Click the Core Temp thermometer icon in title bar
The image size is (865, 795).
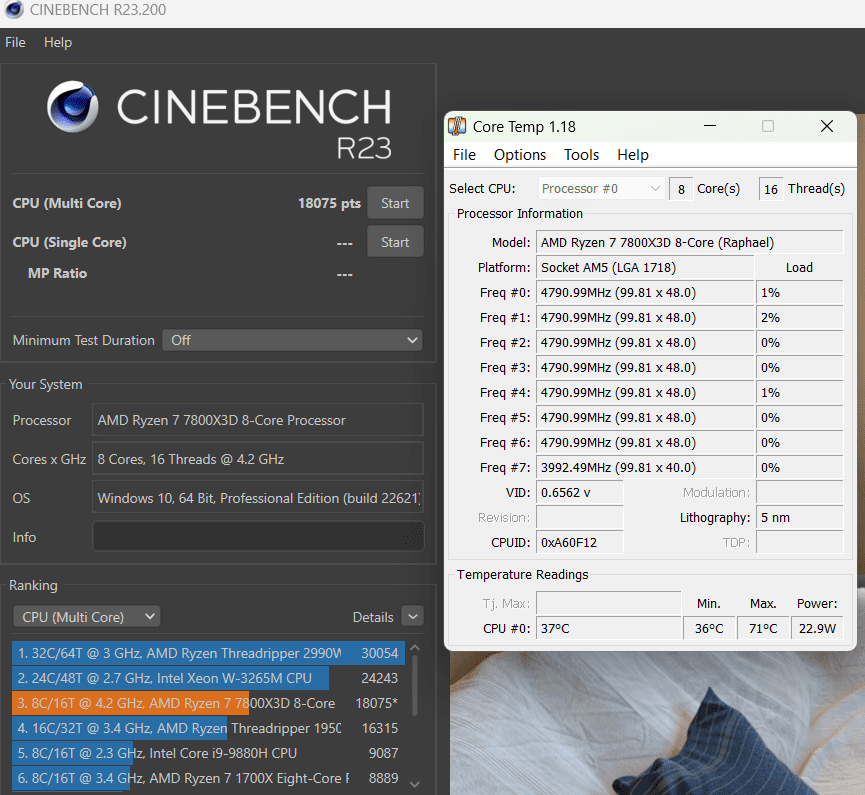click(457, 126)
